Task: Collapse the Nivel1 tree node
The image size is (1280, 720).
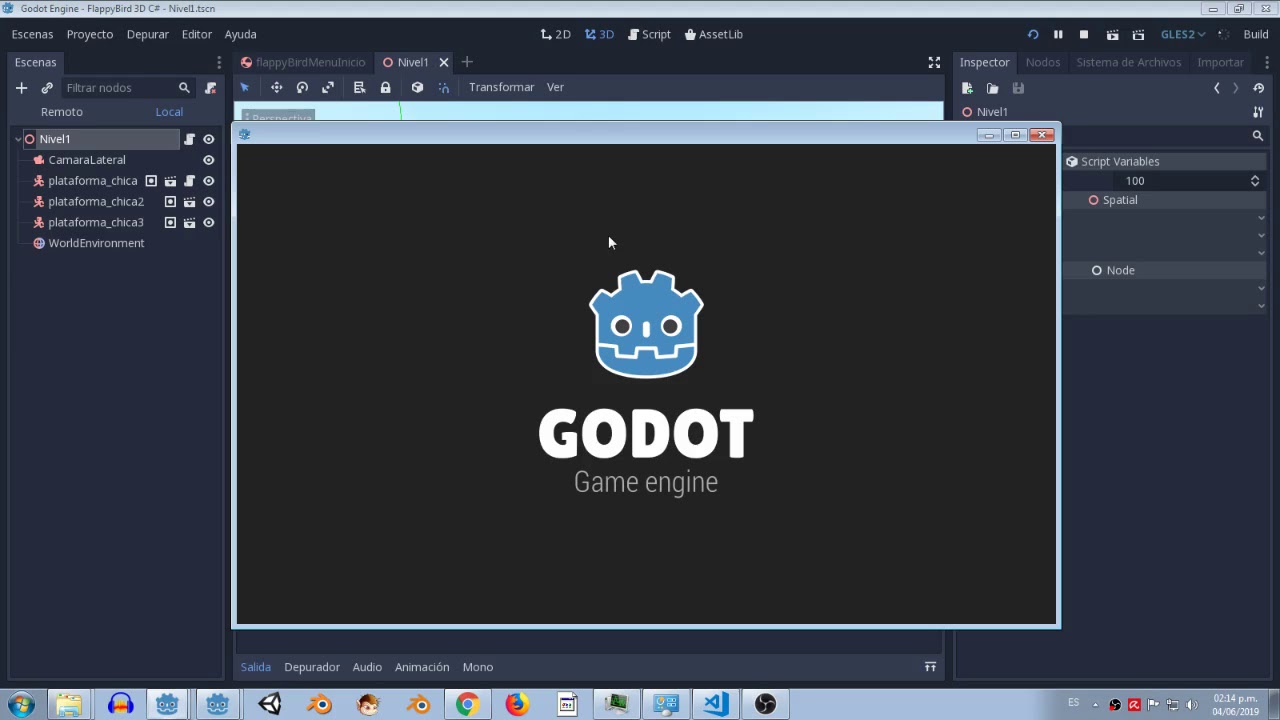Action: 18,139
